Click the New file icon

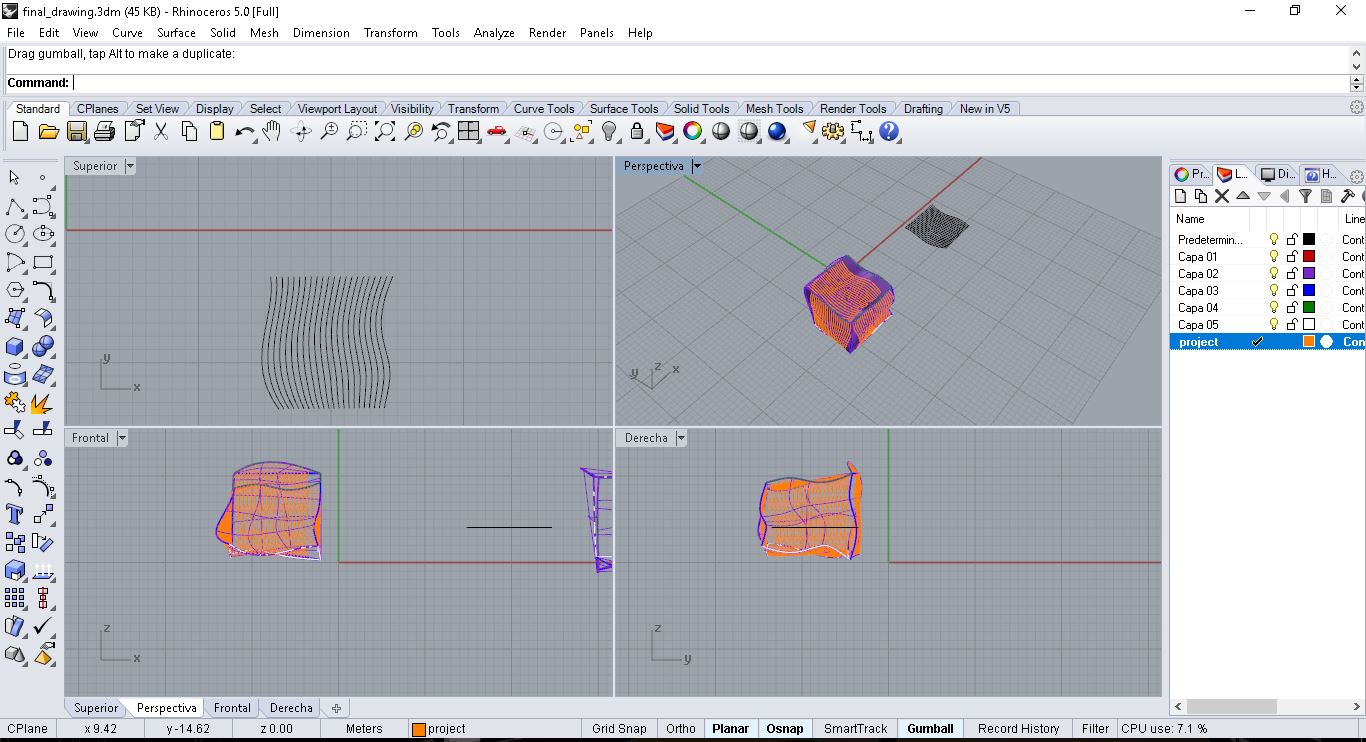[x=20, y=131]
